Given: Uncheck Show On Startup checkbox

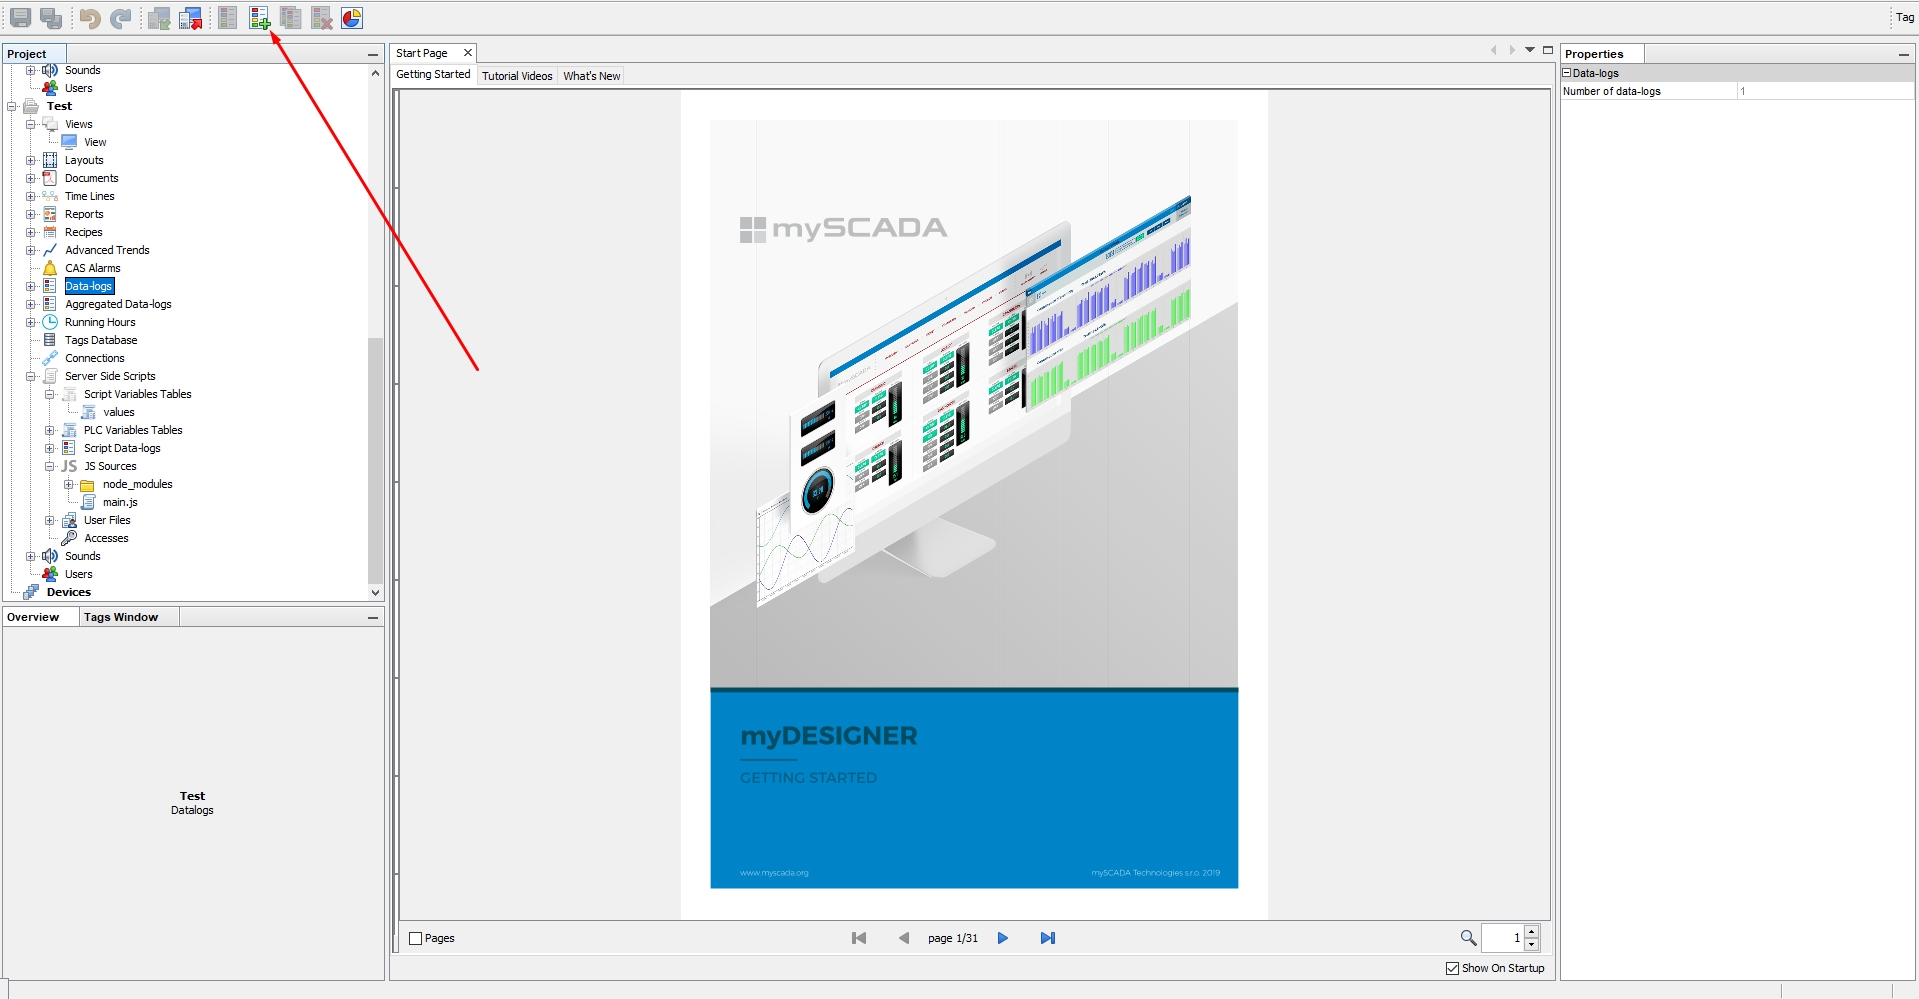Looking at the screenshot, I should [1452, 968].
